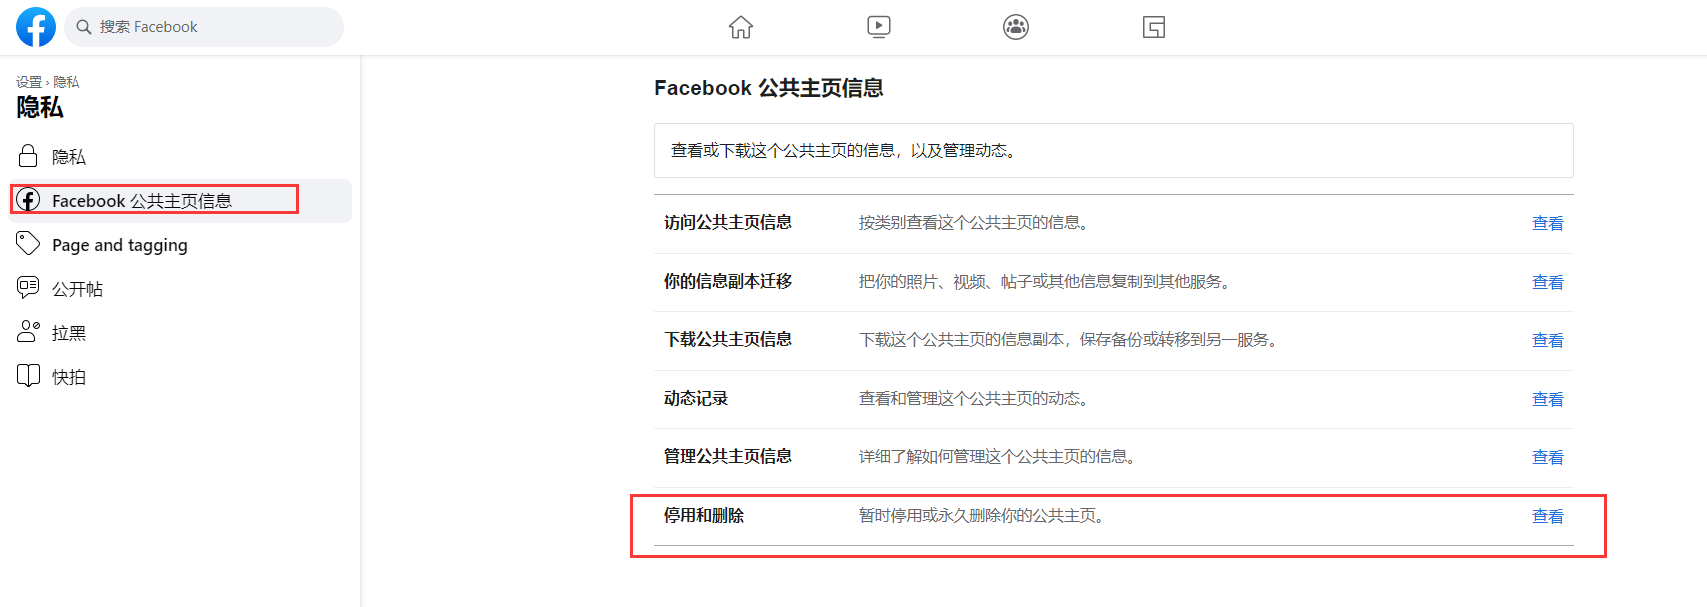
Task: Click the 下载公共主页信息 row title
Action: click(x=728, y=339)
